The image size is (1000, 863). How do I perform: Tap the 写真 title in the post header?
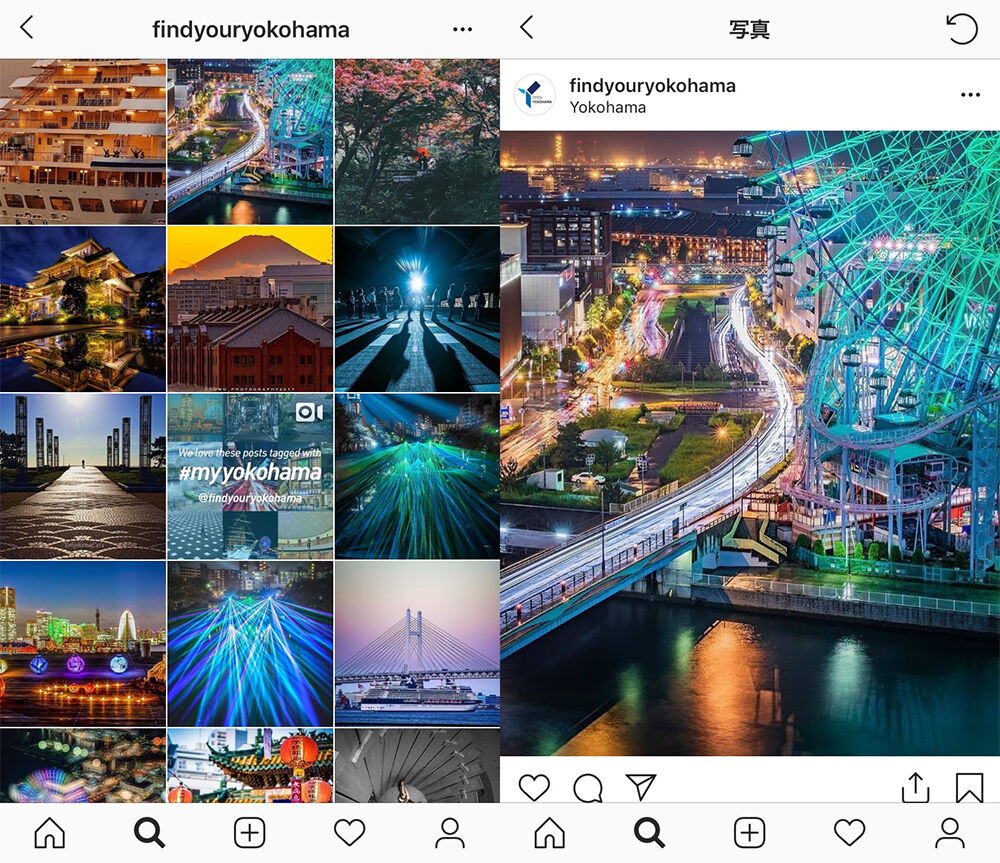click(x=749, y=29)
